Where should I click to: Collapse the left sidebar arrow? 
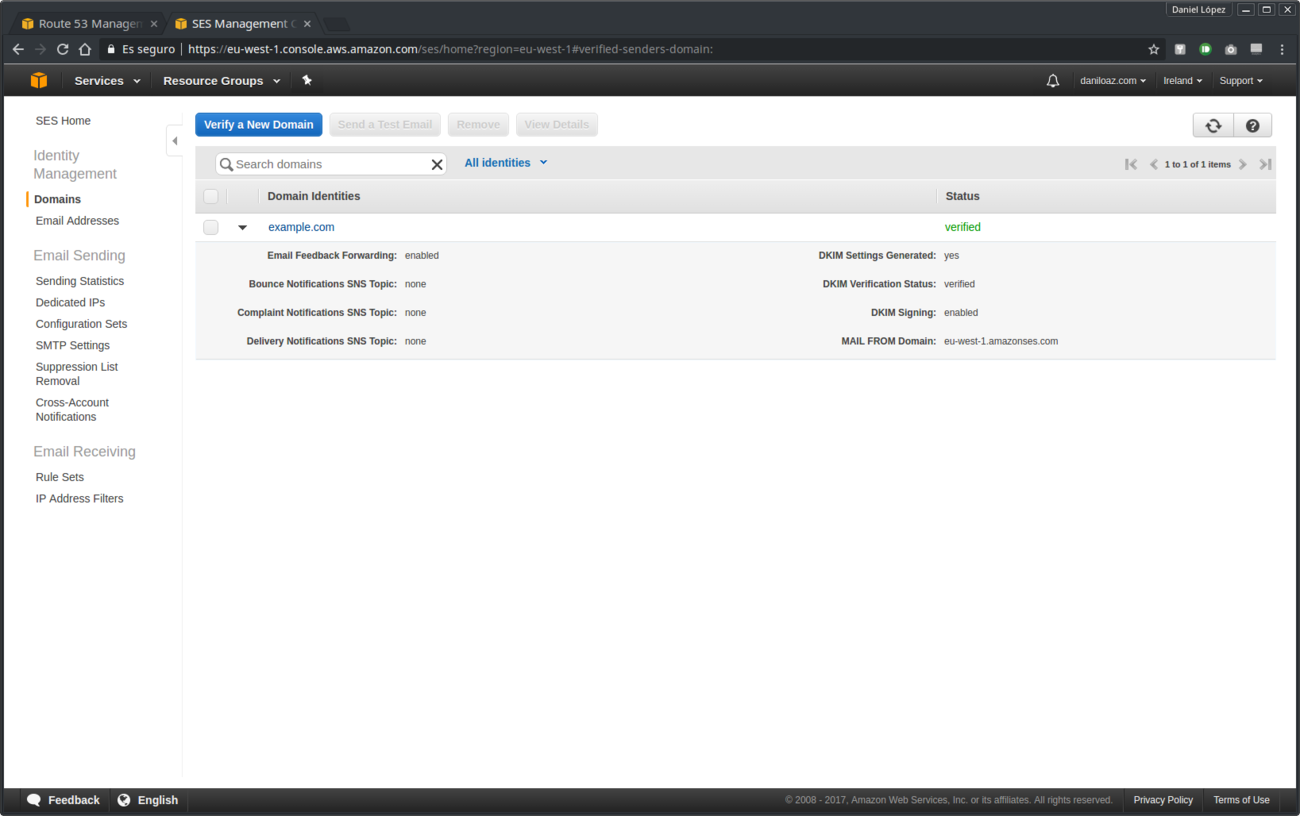[x=174, y=141]
